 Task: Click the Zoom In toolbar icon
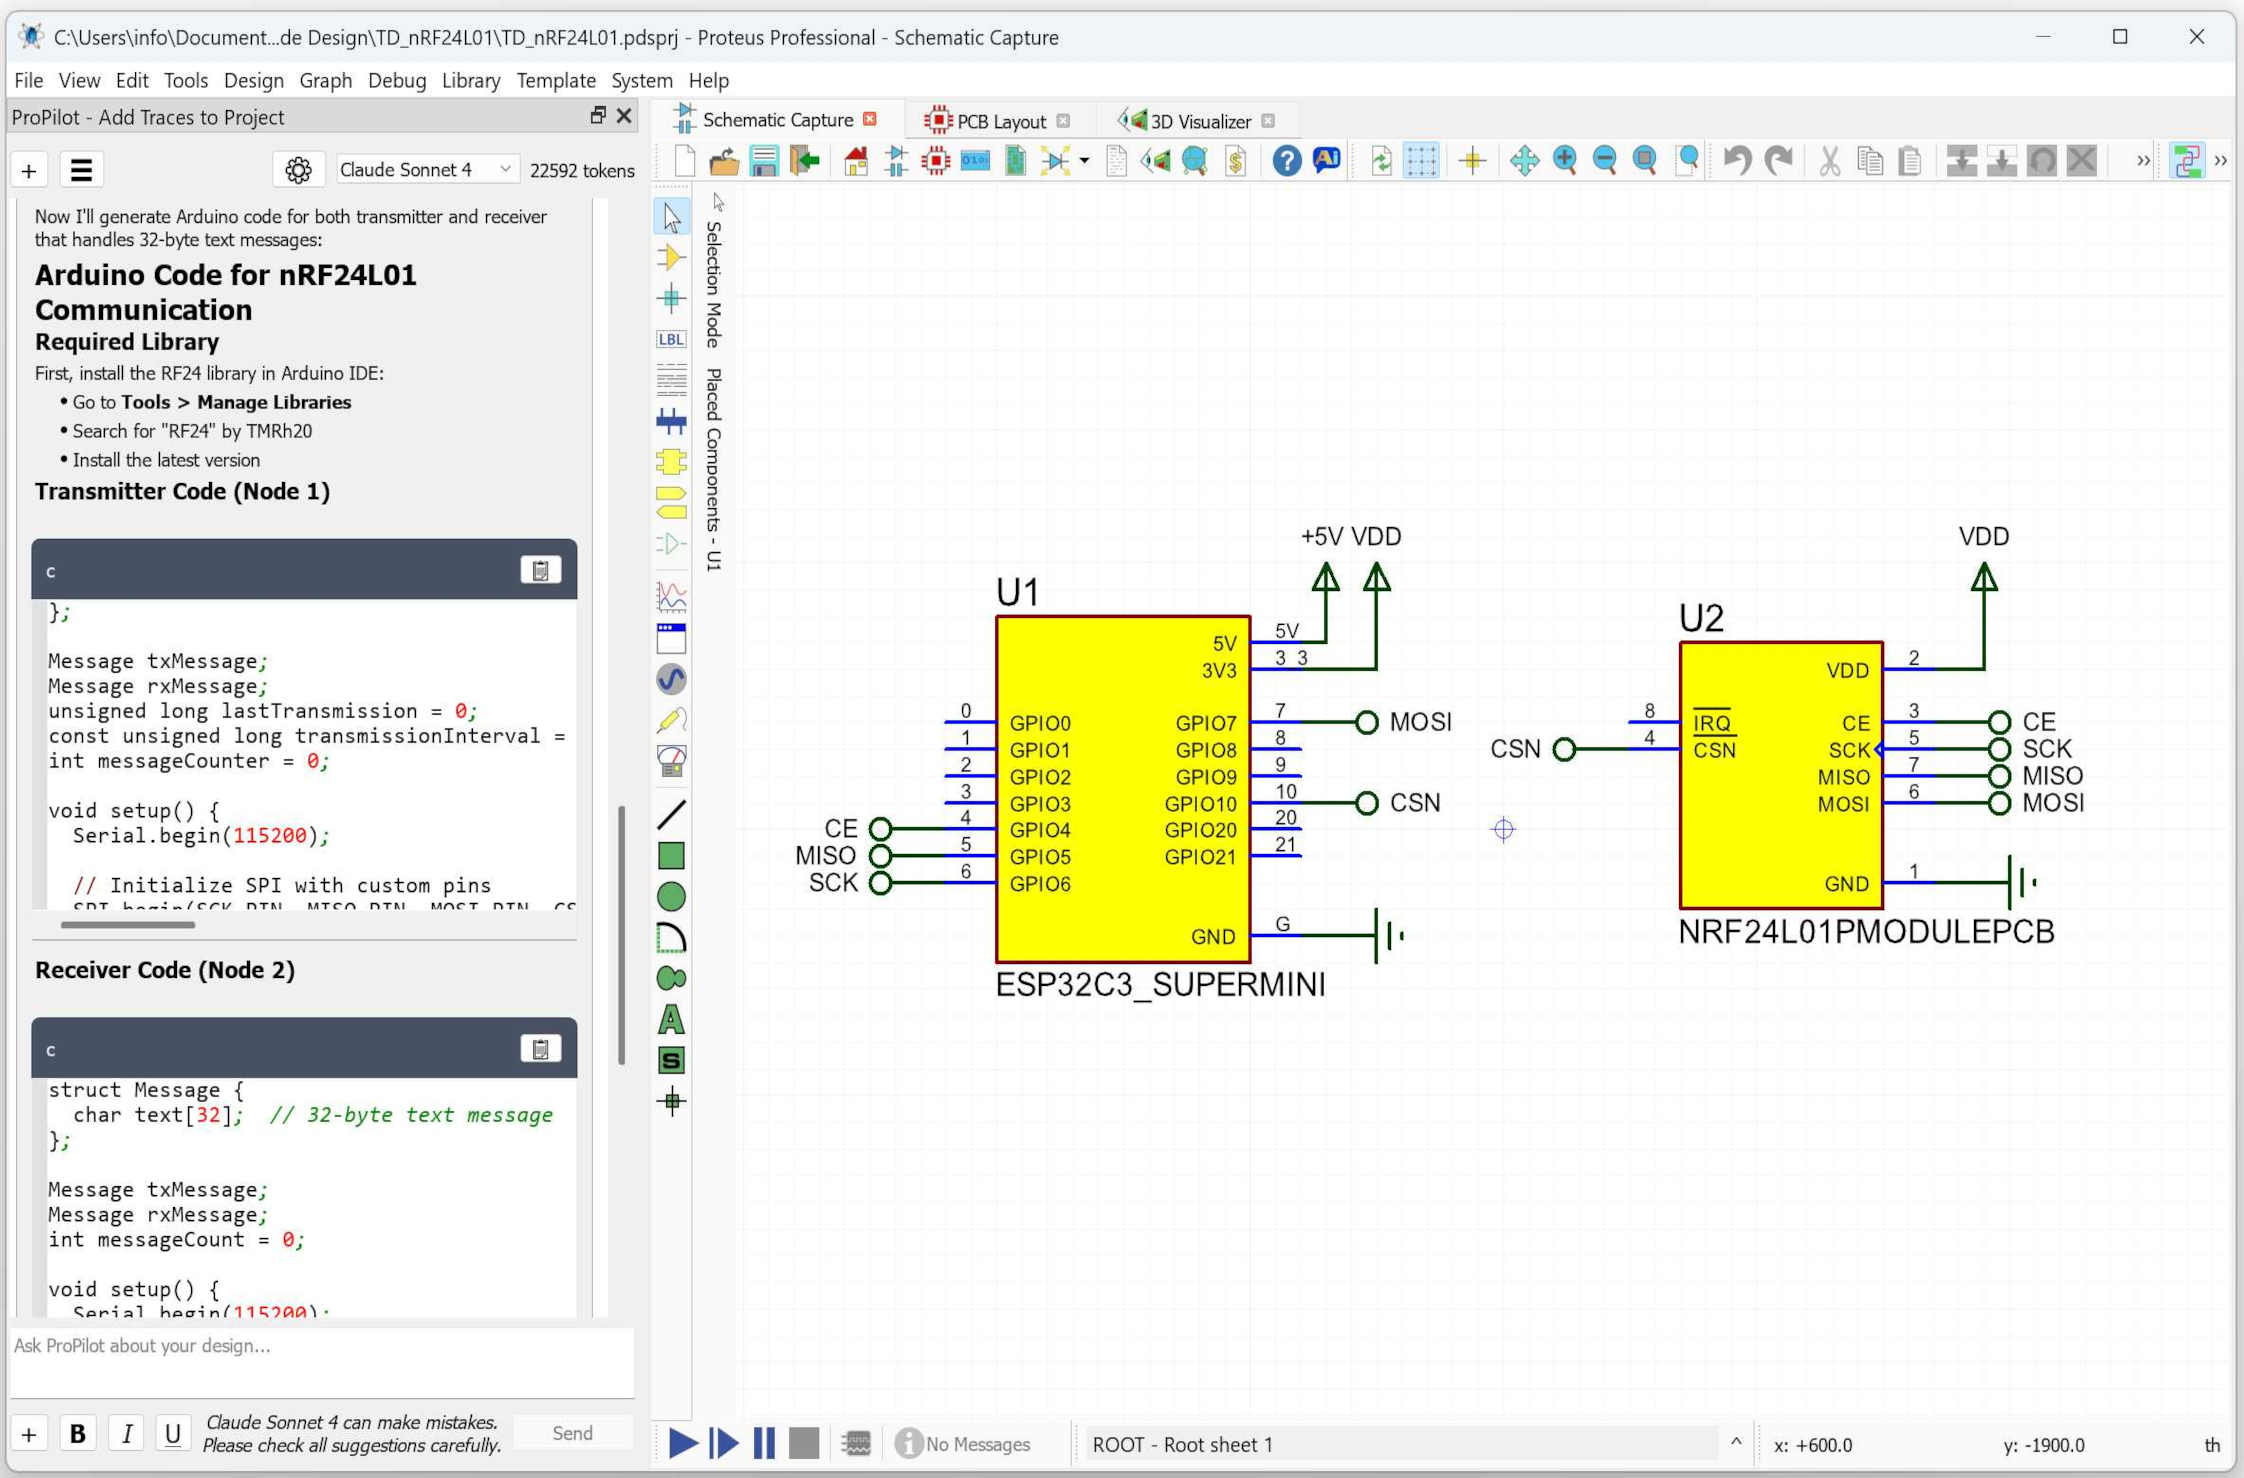click(x=1565, y=160)
